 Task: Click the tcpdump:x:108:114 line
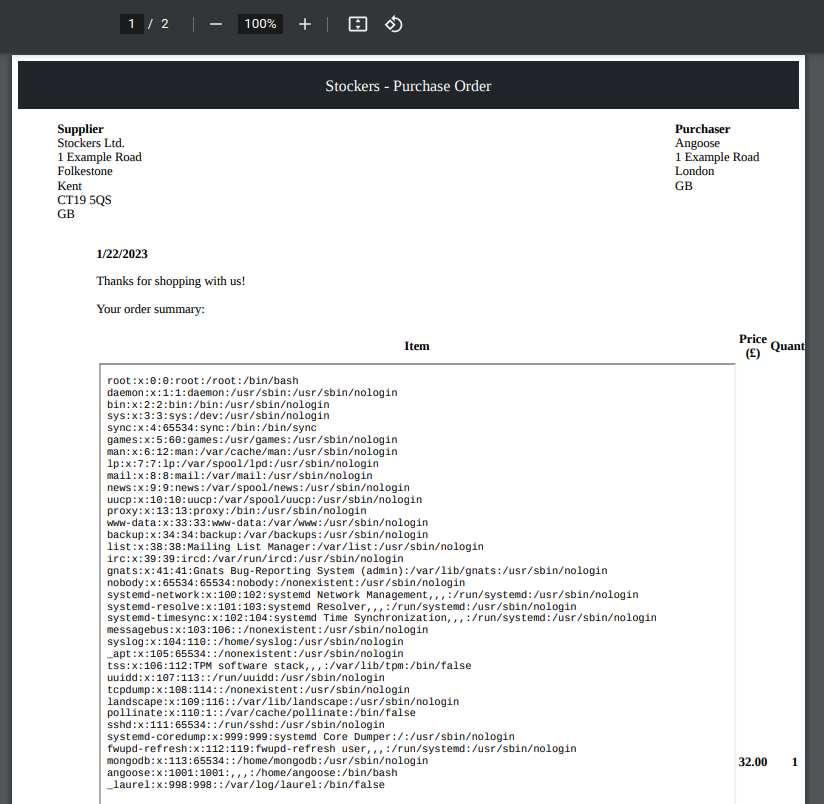258,690
